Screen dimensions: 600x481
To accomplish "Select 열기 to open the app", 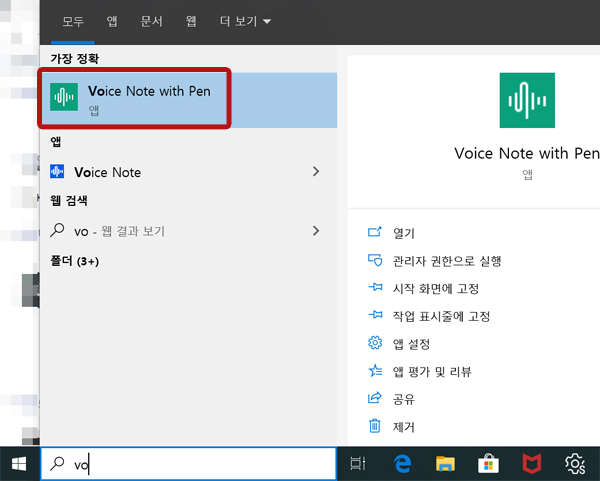I will [404, 233].
